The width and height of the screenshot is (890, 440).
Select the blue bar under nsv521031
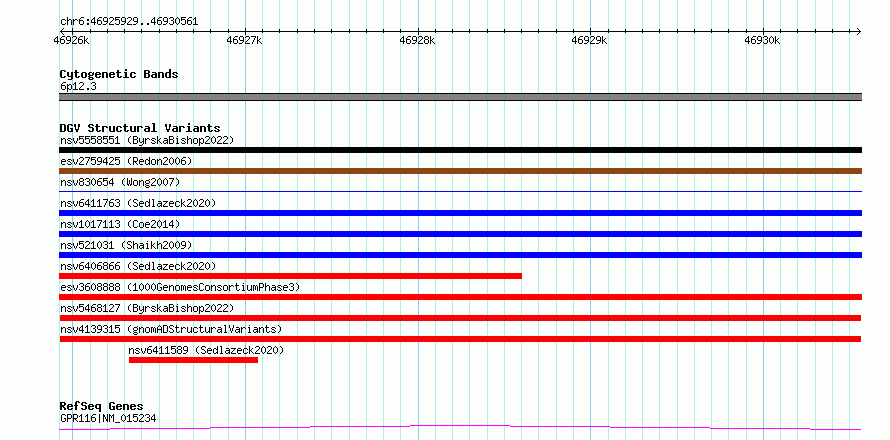tap(460, 255)
